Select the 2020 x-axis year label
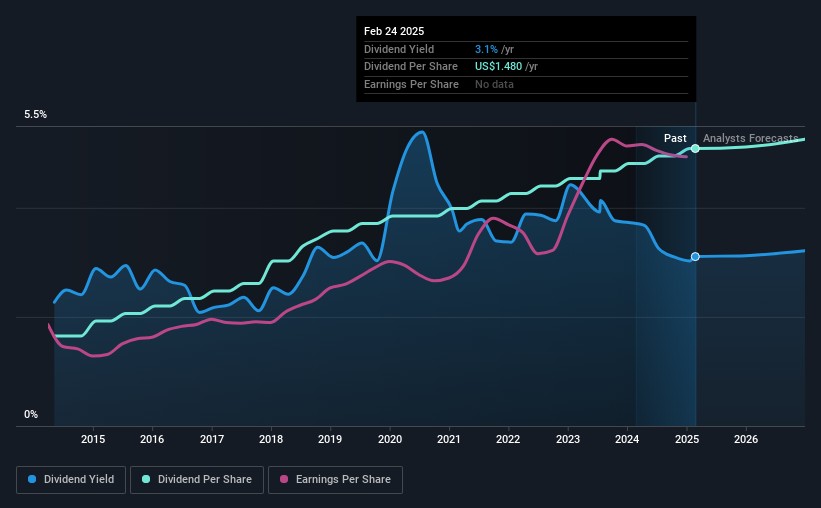Viewport: 821px width, 508px height. click(389, 439)
